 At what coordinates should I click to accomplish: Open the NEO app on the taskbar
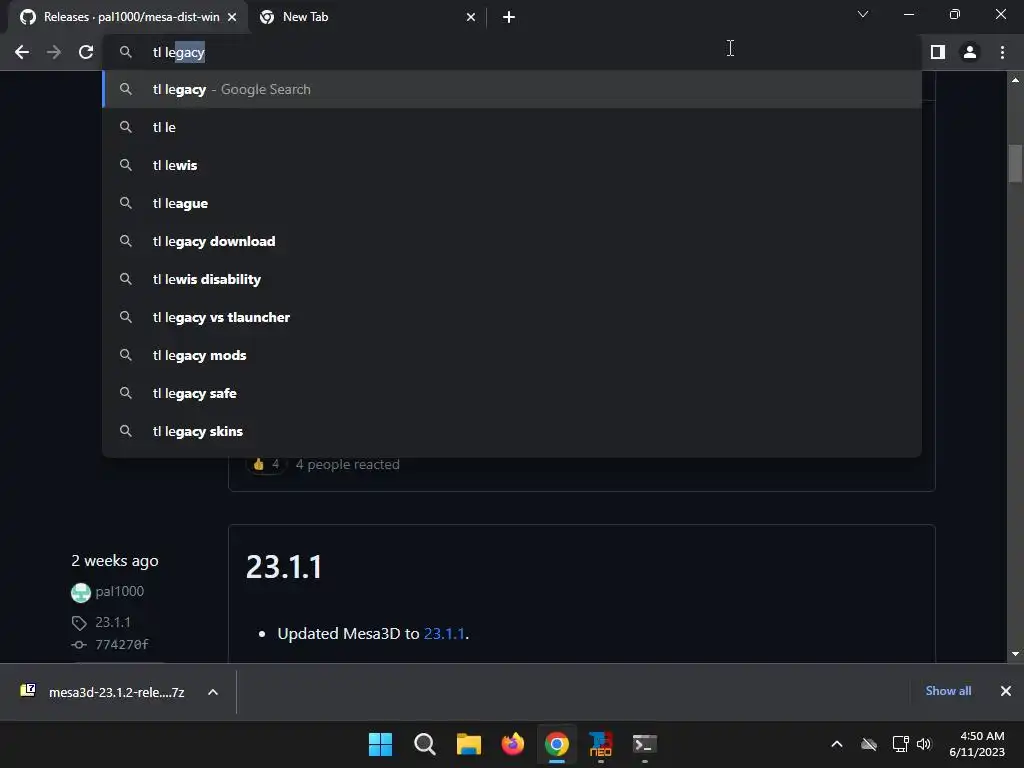coord(601,744)
